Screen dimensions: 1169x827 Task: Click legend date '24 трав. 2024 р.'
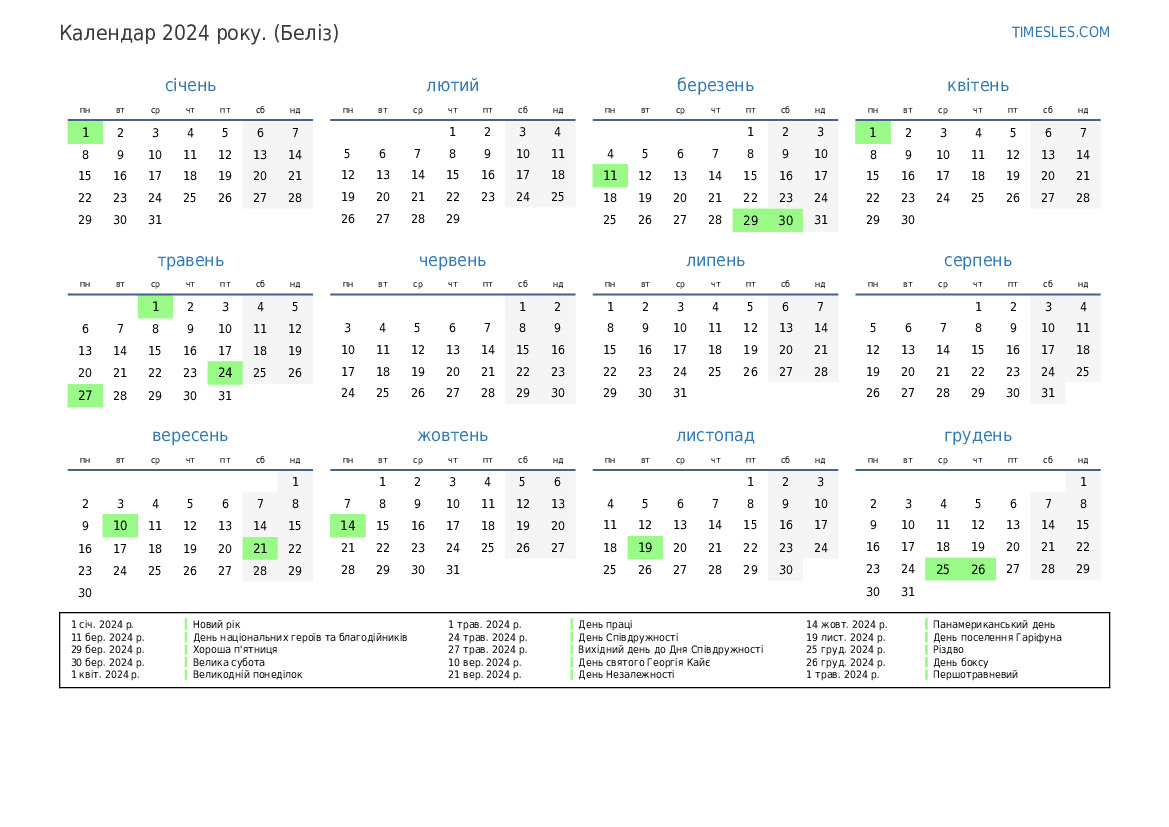488,638
